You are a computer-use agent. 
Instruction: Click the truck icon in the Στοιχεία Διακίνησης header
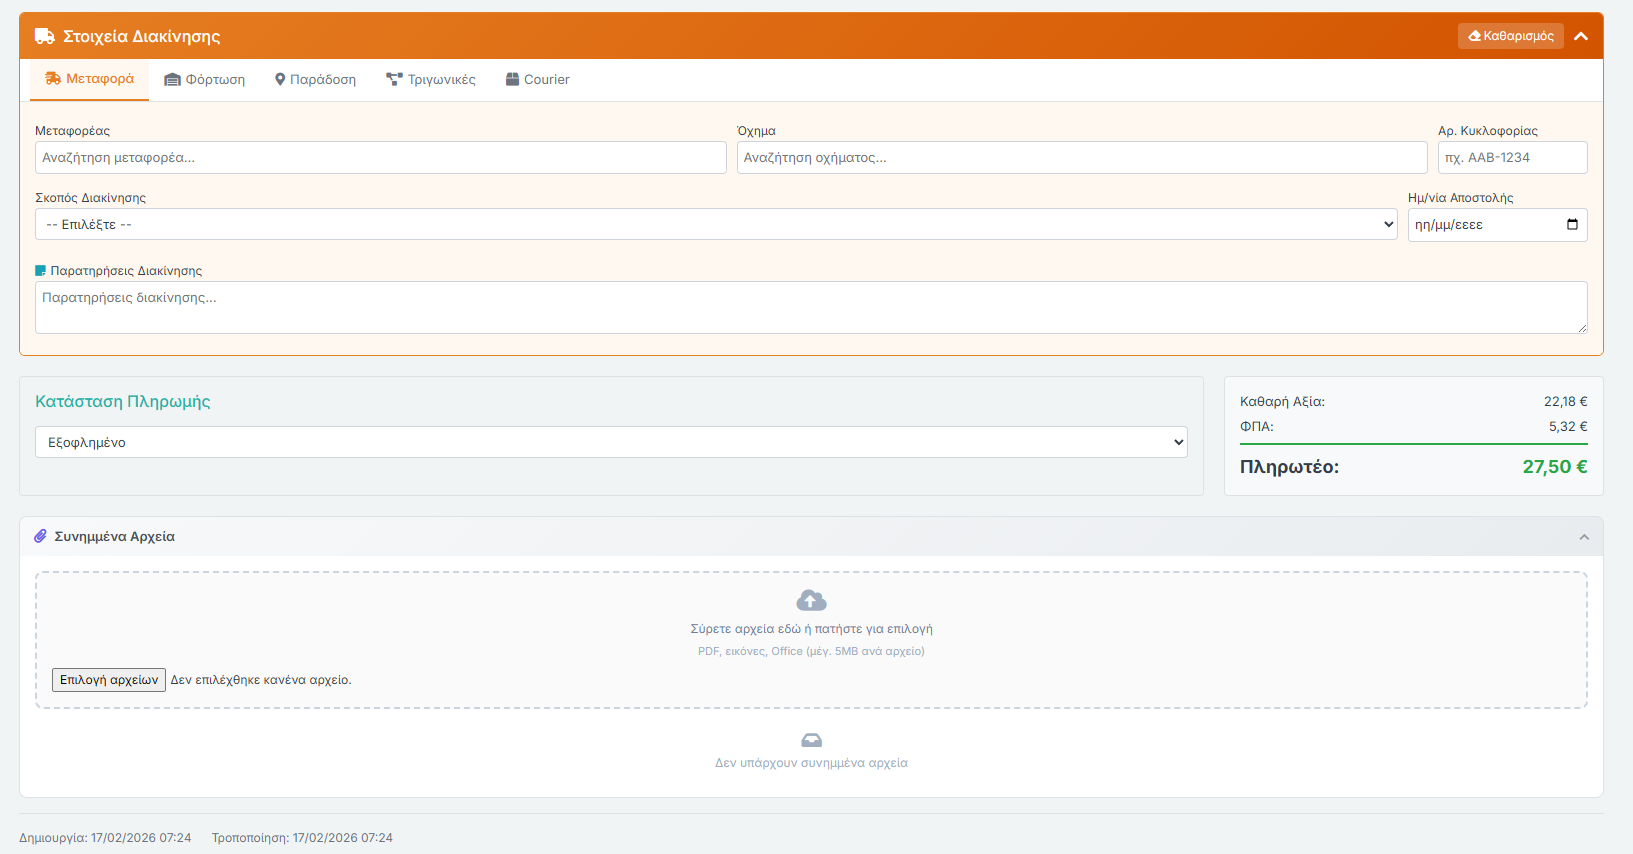pos(44,36)
